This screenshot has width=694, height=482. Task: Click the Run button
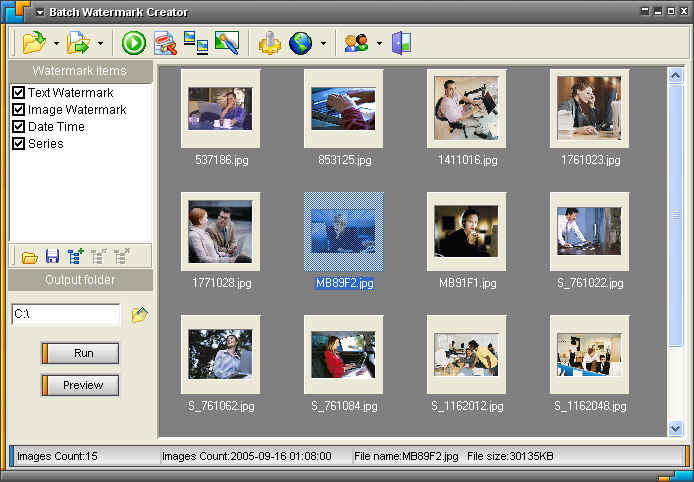(81, 353)
